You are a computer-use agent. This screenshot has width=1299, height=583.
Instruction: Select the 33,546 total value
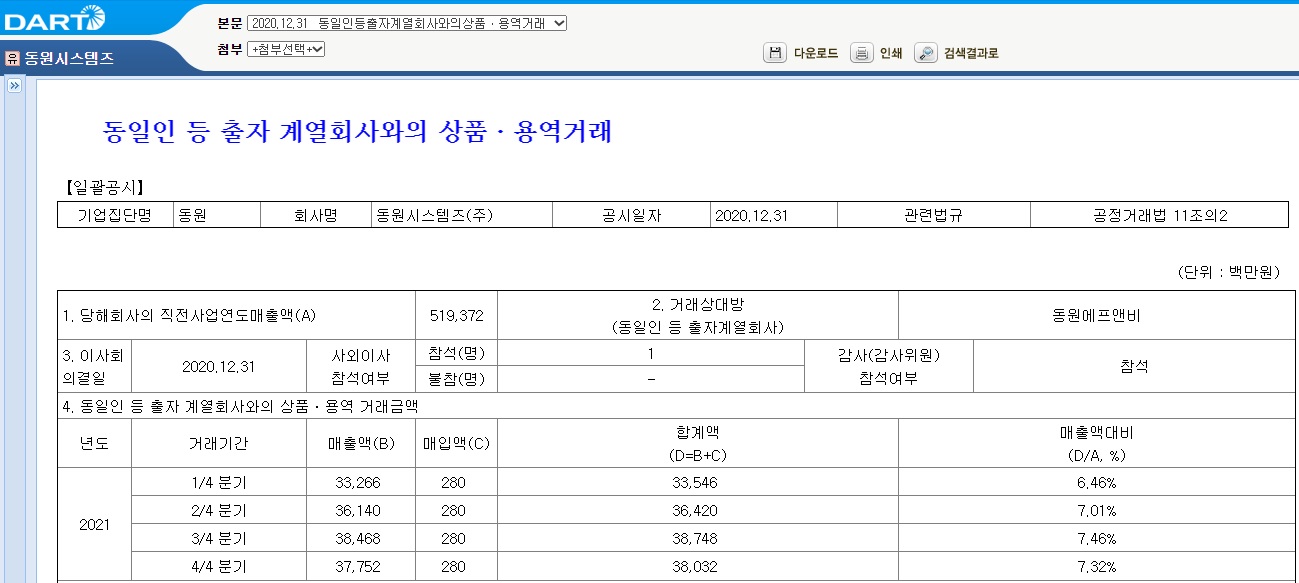coord(698,482)
